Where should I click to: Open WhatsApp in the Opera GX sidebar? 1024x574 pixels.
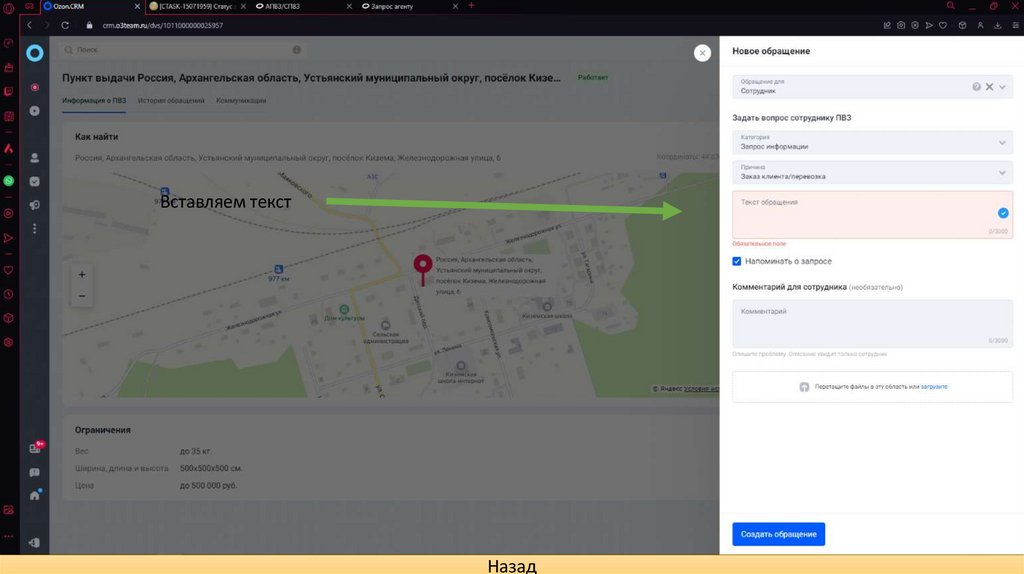tap(8, 181)
